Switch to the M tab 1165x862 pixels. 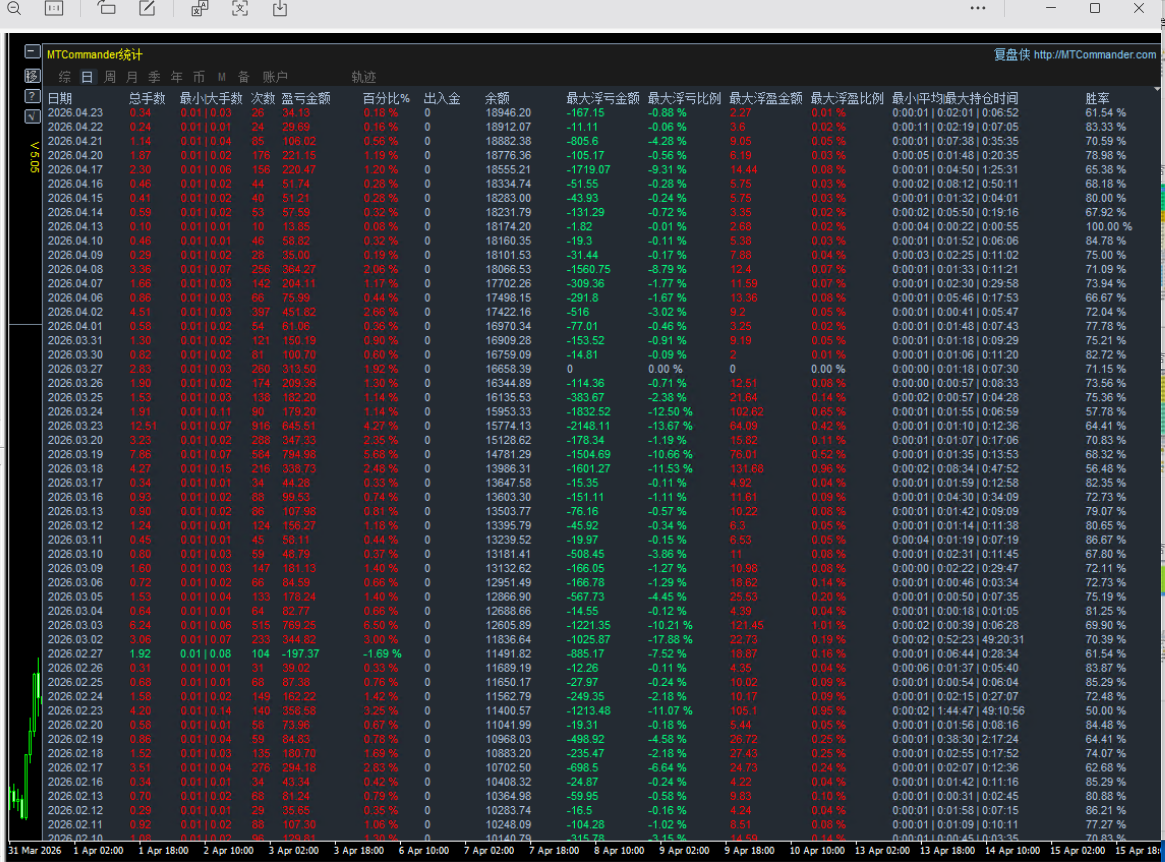coord(221,77)
